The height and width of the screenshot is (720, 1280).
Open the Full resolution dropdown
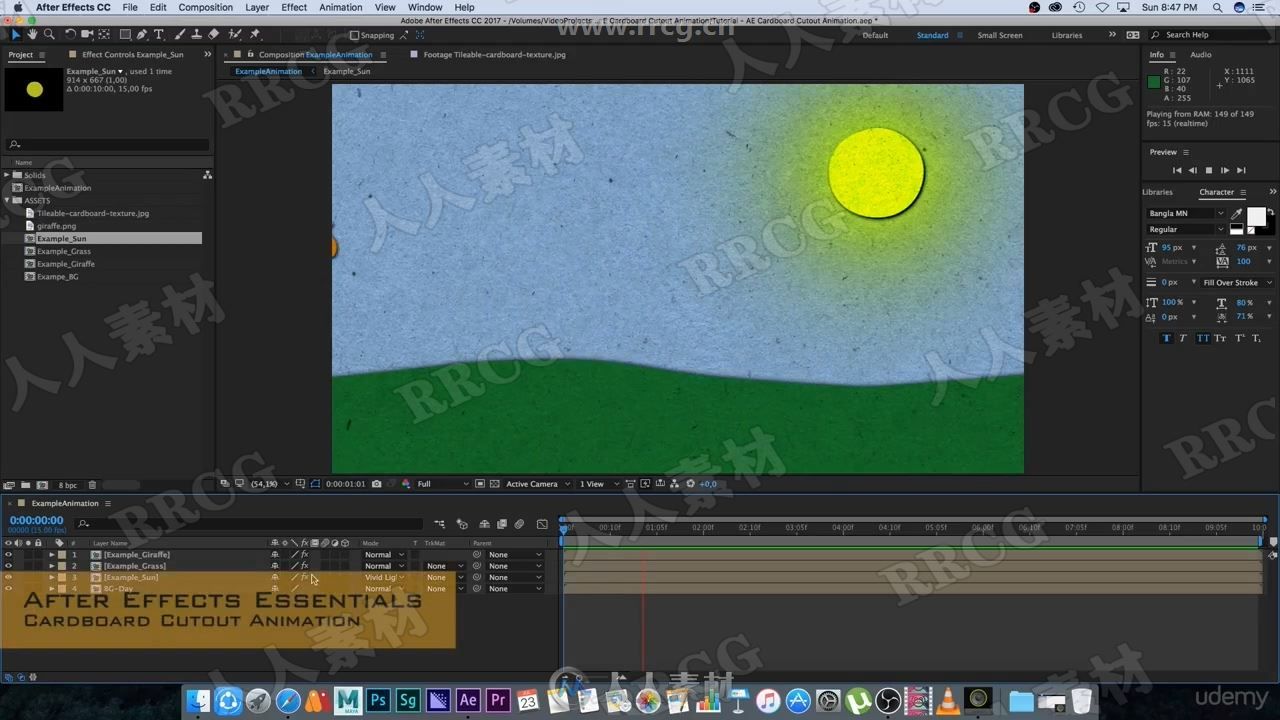pos(442,484)
